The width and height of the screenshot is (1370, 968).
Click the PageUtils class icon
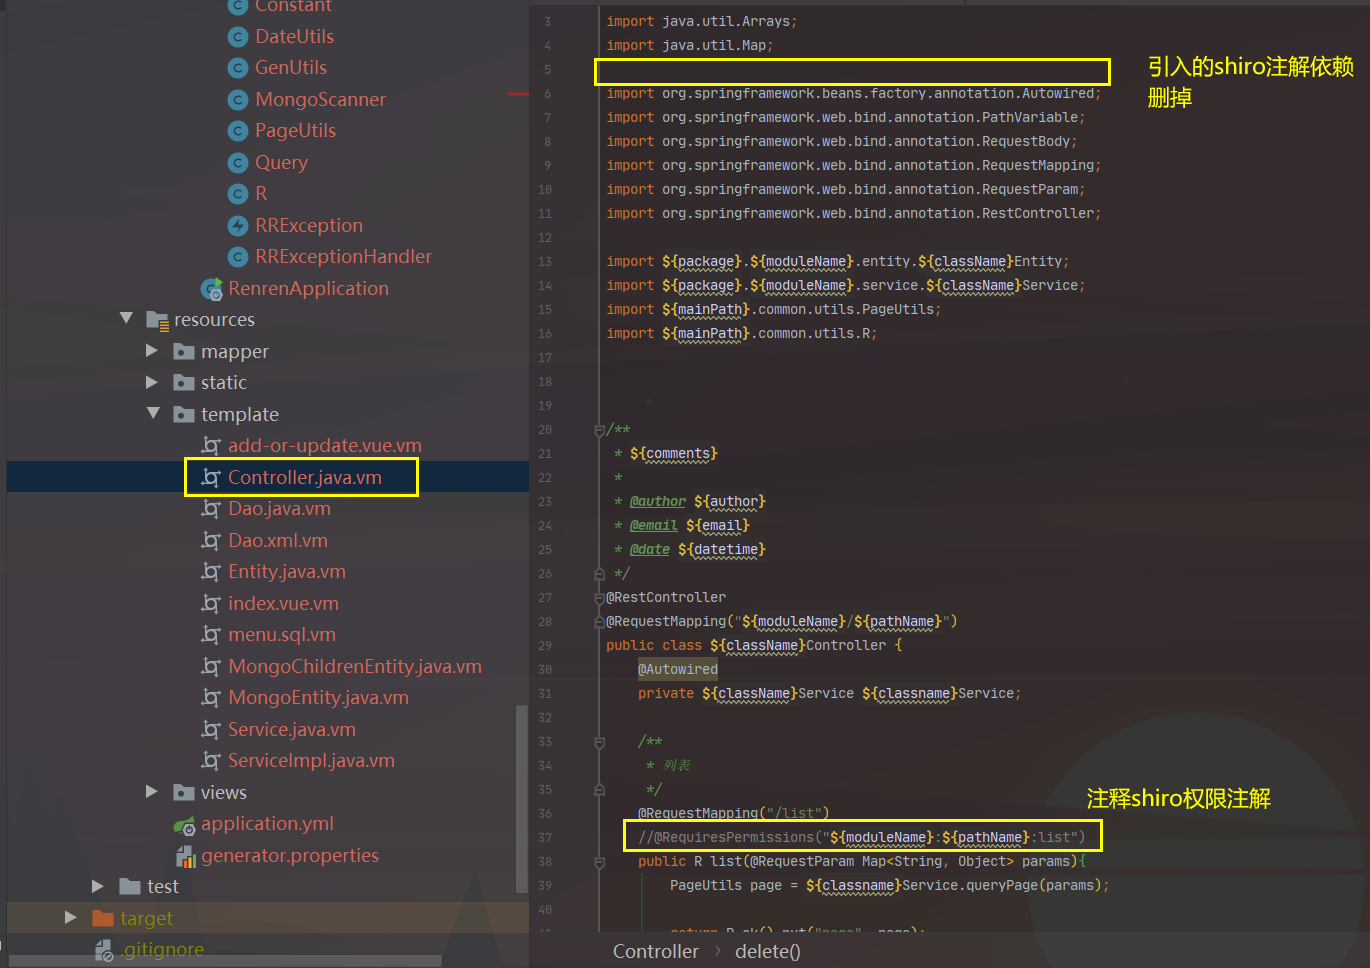[x=237, y=131]
